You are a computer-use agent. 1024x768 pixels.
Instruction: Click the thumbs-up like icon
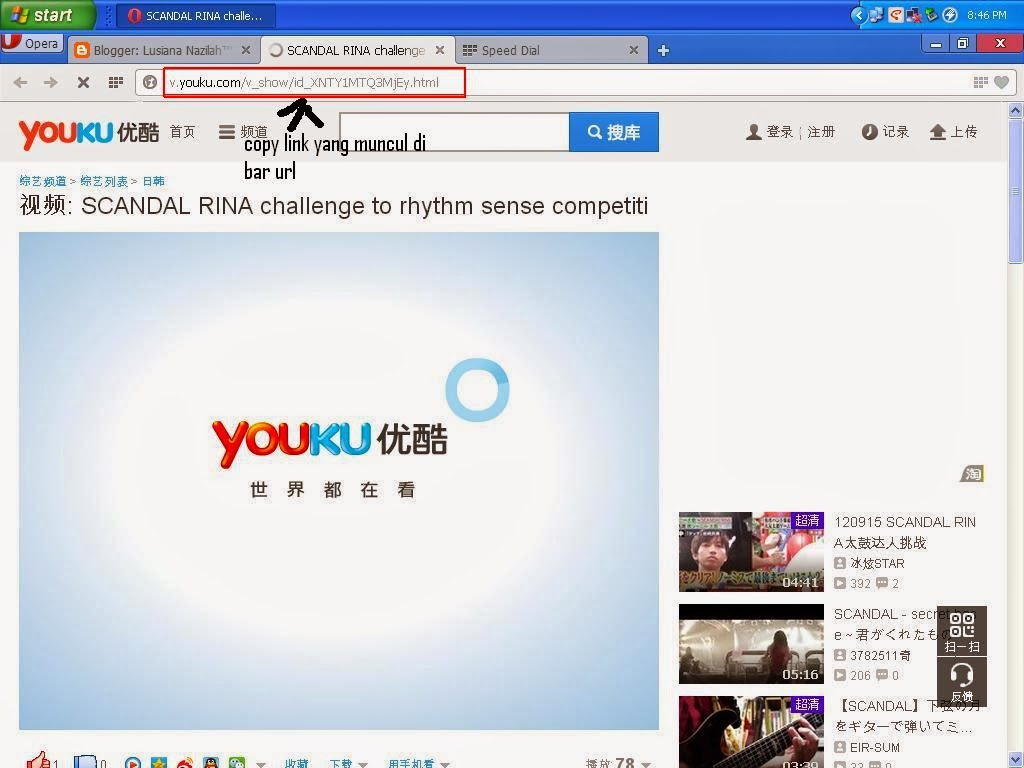(39, 760)
